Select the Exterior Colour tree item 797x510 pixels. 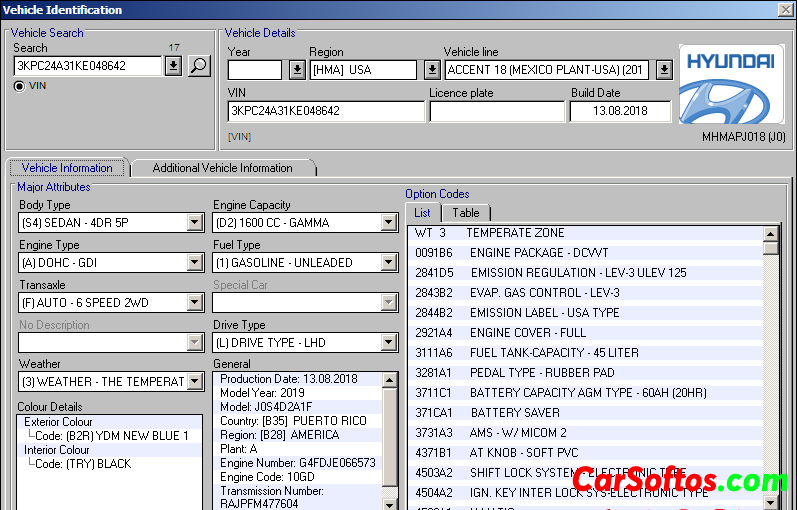(57, 422)
